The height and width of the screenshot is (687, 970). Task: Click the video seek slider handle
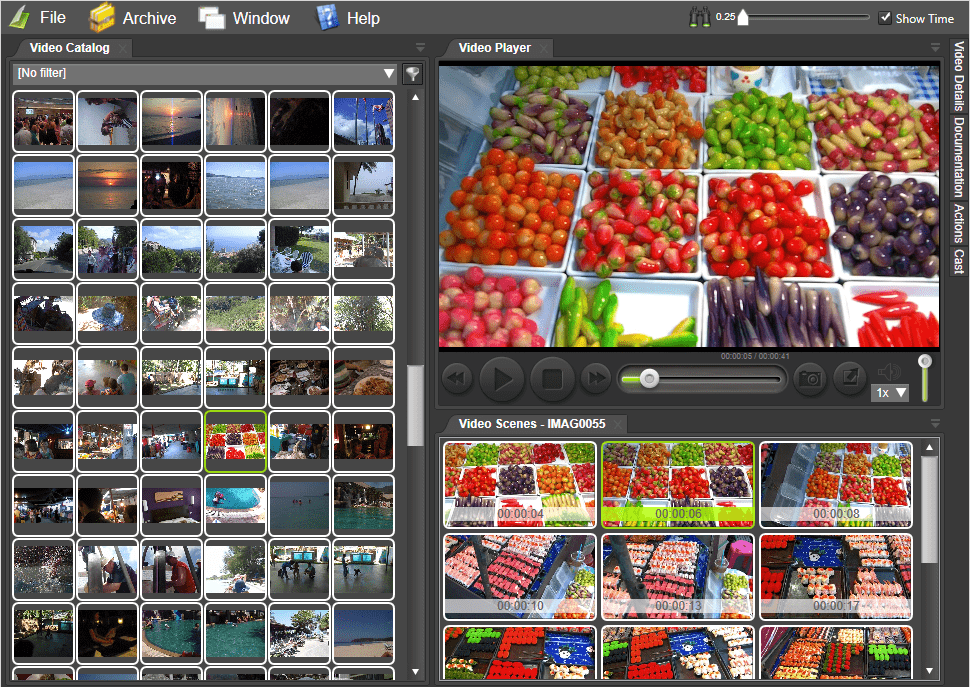[650, 378]
